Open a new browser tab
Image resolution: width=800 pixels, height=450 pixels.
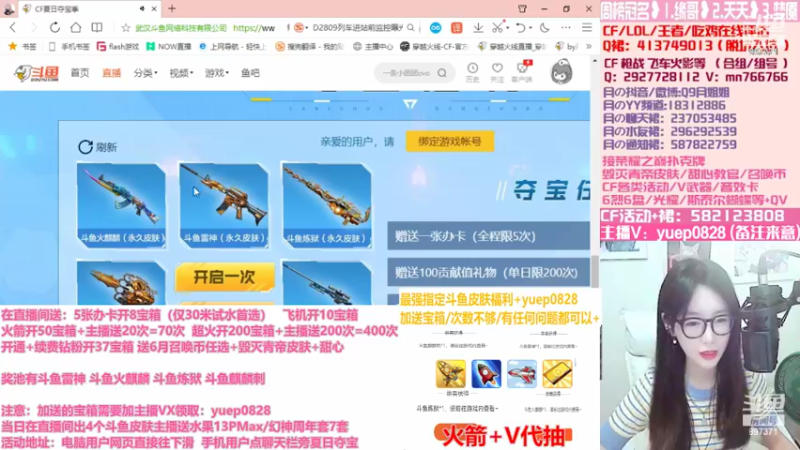pyautogui.click(x=172, y=9)
